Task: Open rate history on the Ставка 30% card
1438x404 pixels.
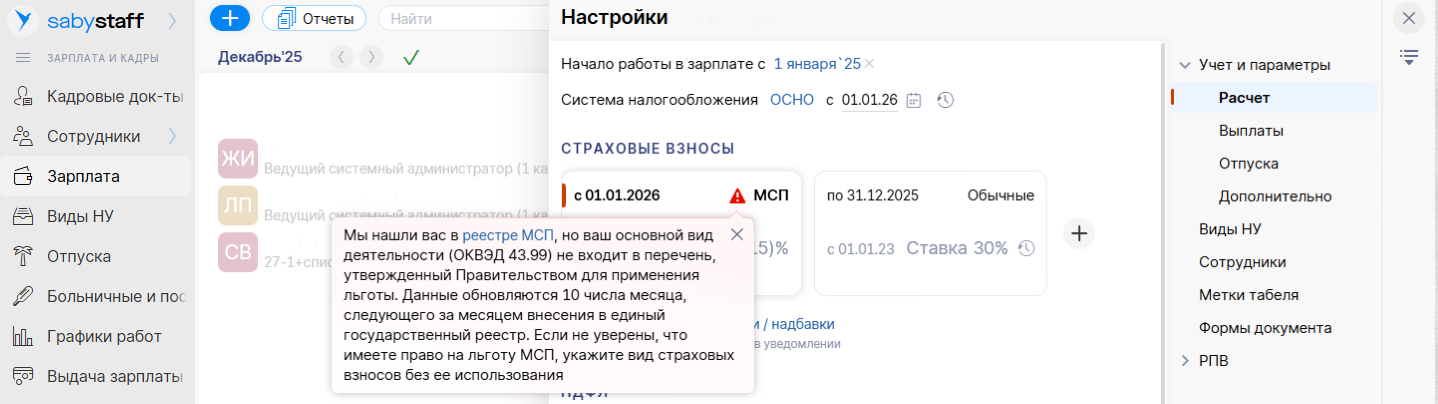Action: coord(1026,249)
